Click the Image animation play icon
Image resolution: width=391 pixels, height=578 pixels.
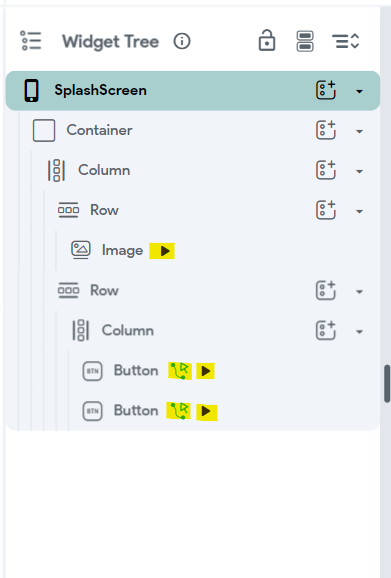pyautogui.click(x=162, y=251)
